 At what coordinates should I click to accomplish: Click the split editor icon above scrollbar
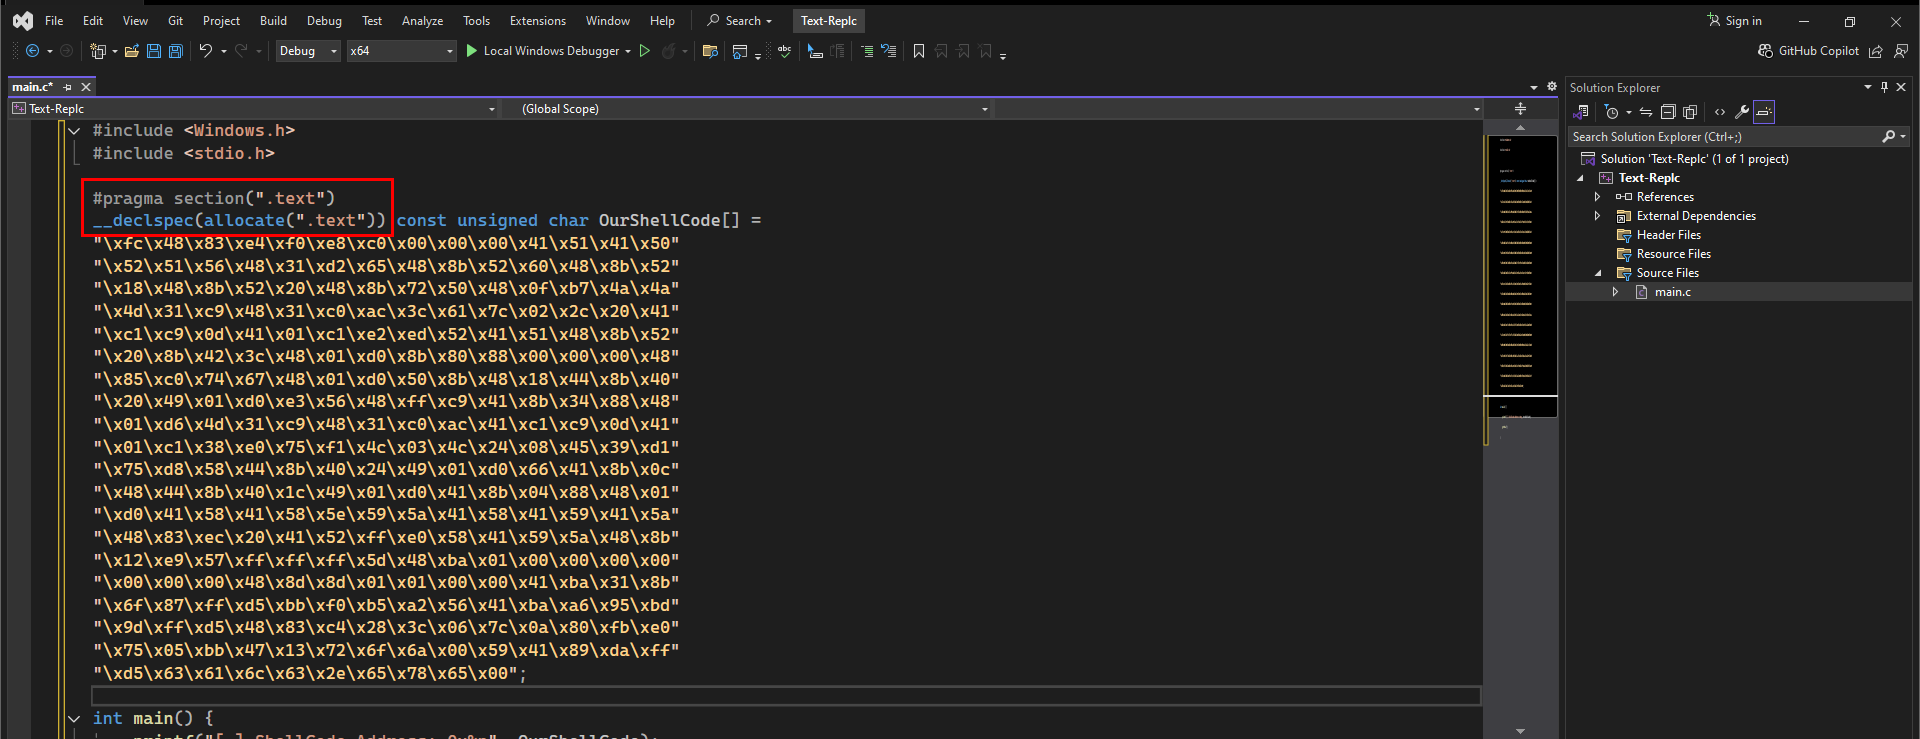1520,109
